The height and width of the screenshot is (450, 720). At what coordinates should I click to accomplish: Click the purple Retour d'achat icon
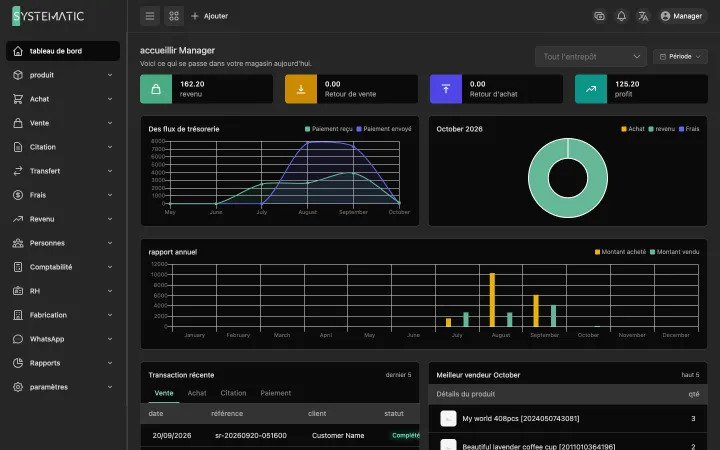tap(446, 89)
